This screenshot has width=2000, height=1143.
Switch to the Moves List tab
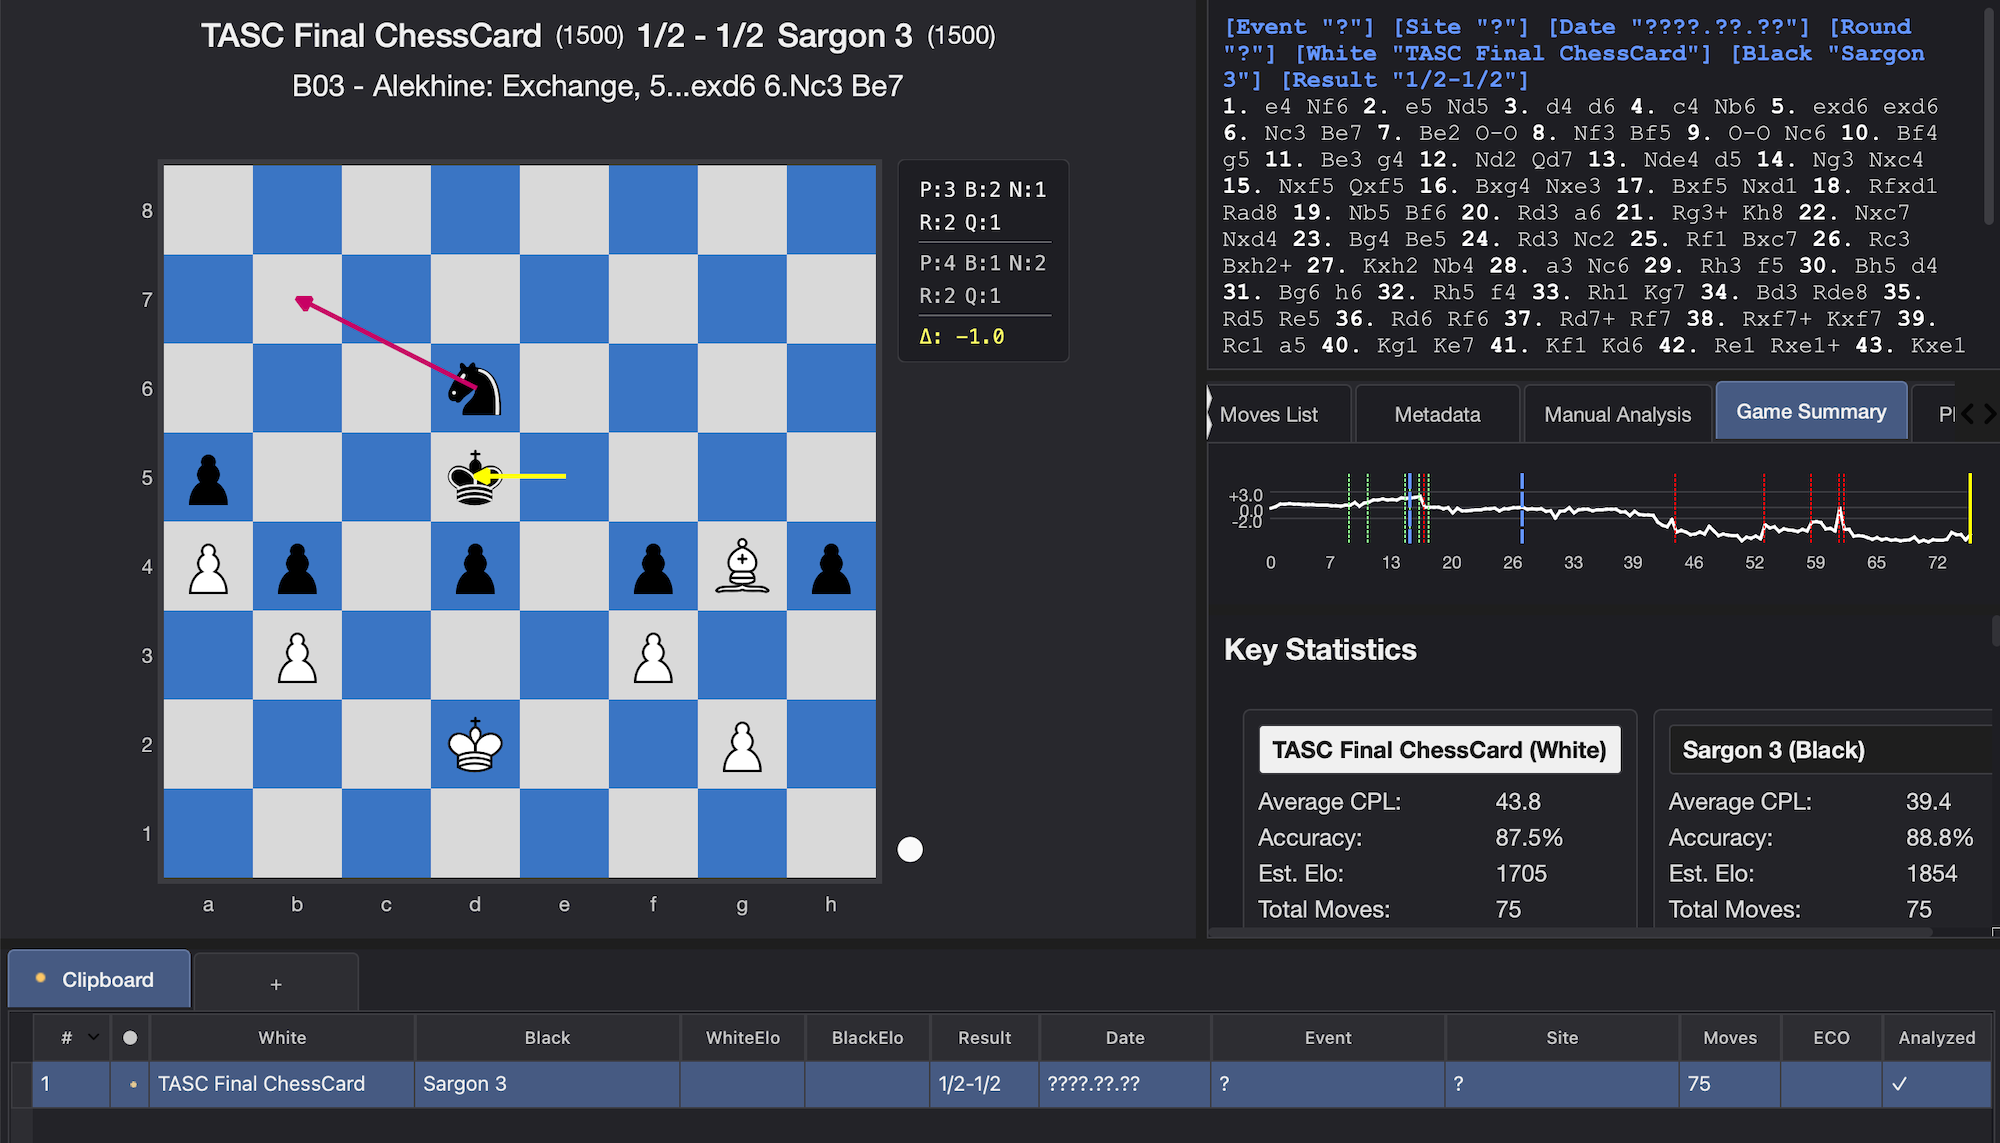coord(1269,414)
